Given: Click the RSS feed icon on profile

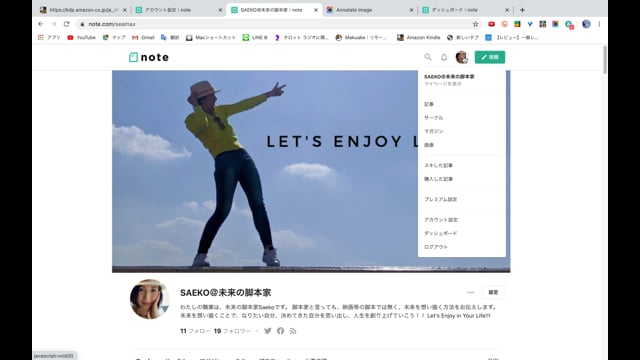Looking at the screenshot, I should click(x=293, y=331).
